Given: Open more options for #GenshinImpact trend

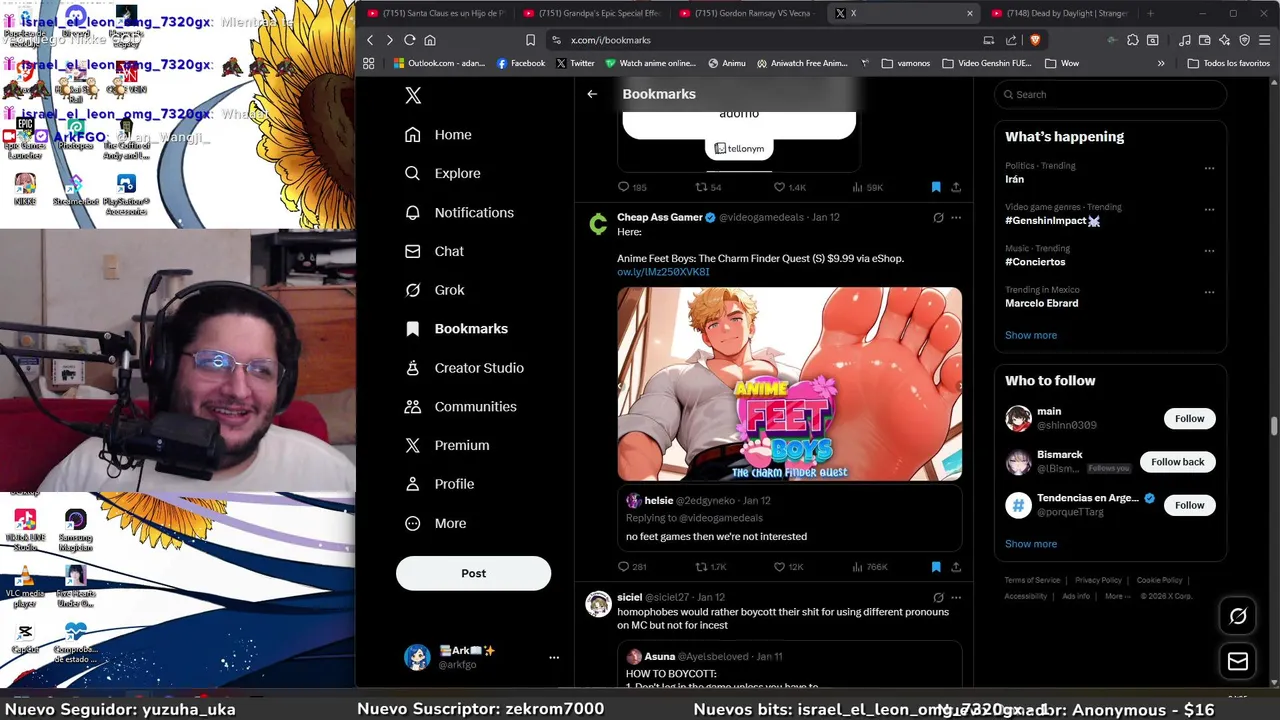Looking at the screenshot, I should 1209,209.
